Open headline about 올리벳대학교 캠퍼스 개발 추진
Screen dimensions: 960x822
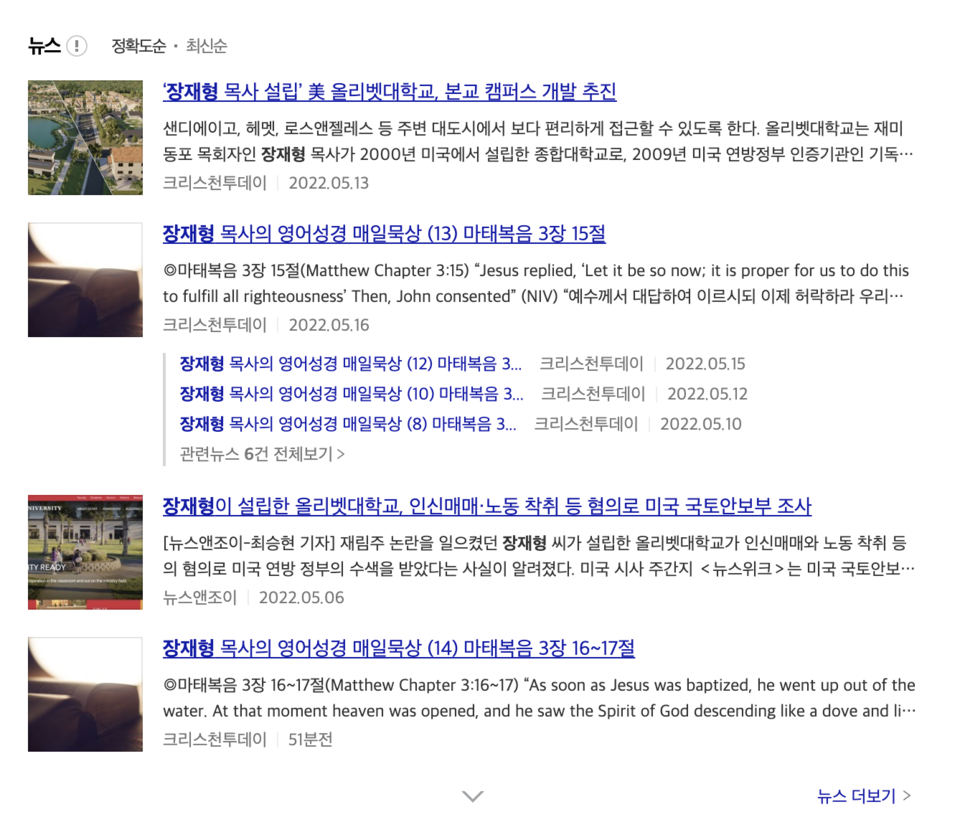tap(389, 92)
